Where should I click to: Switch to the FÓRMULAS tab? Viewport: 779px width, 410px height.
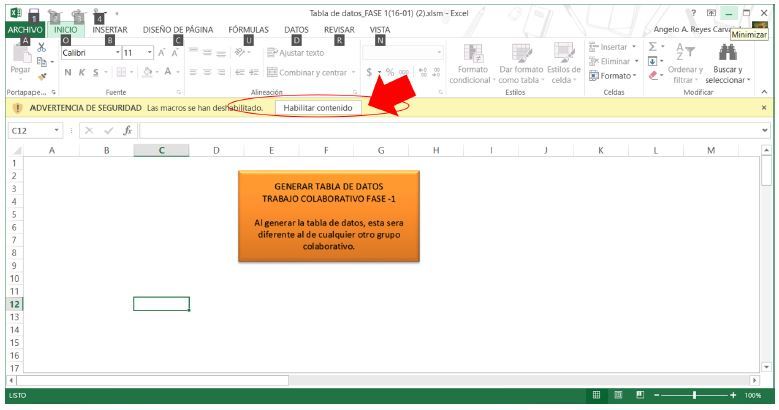(248, 30)
